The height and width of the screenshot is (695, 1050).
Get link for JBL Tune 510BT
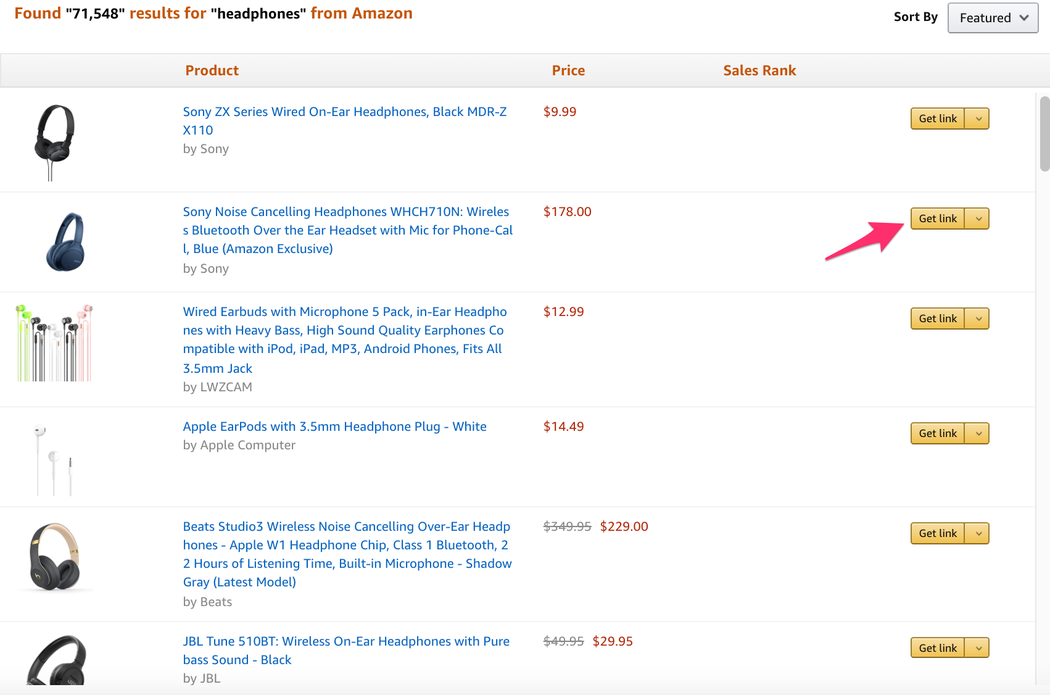[x=938, y=647]
